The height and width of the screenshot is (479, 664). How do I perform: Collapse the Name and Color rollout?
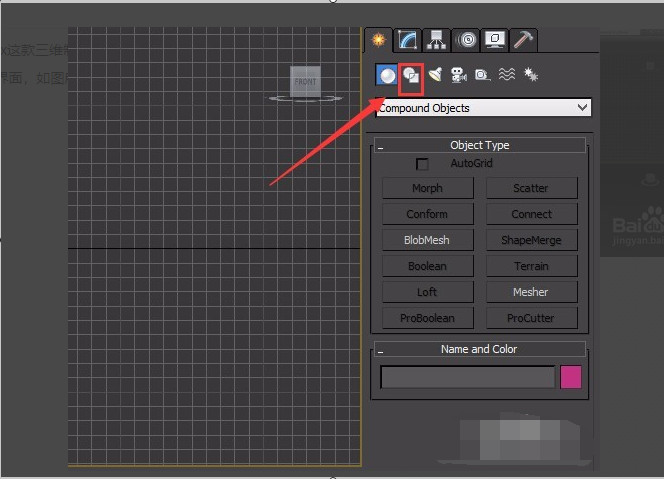pyautogui.click(x=480, y=349)
